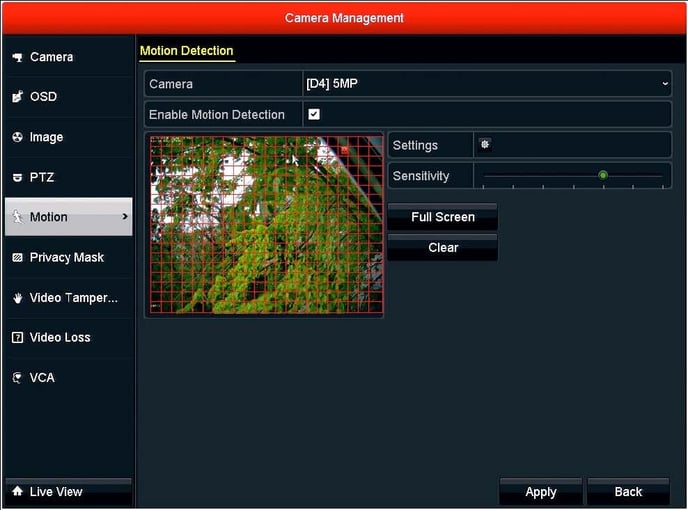
Task: Click the Video Tamper hand icon
Action: click(17, 298)
